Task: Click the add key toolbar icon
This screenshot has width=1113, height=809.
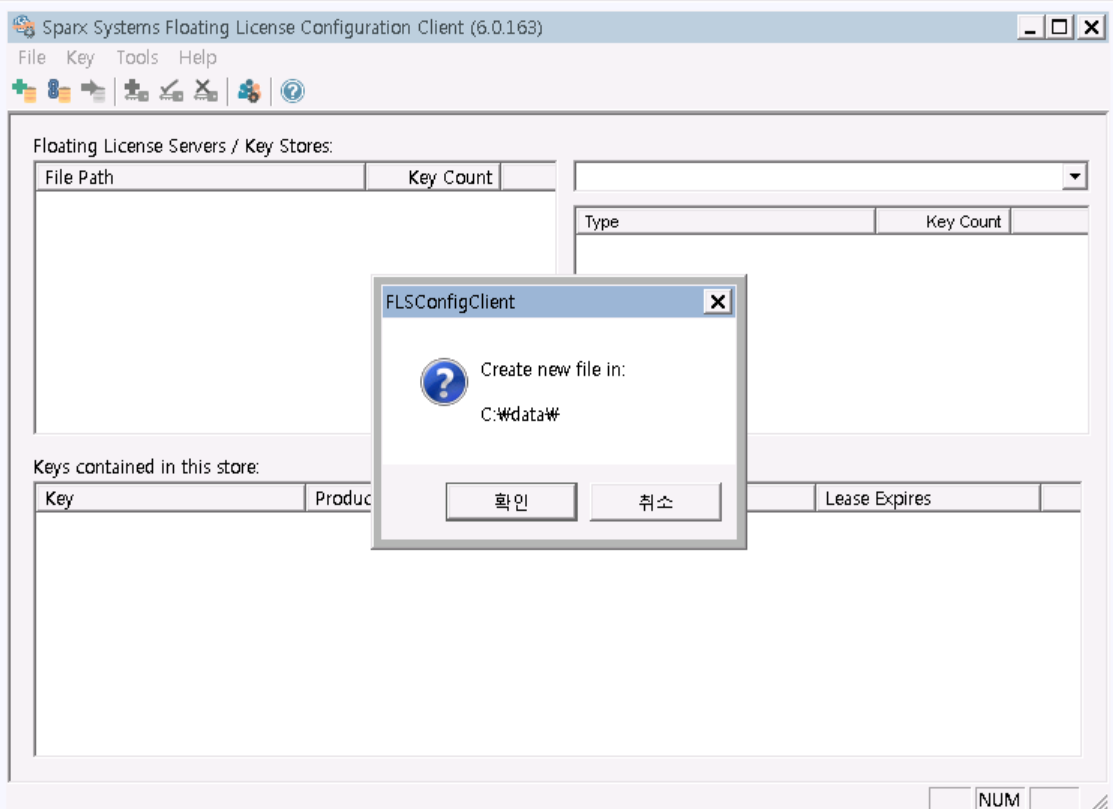Action: (136, 91)
